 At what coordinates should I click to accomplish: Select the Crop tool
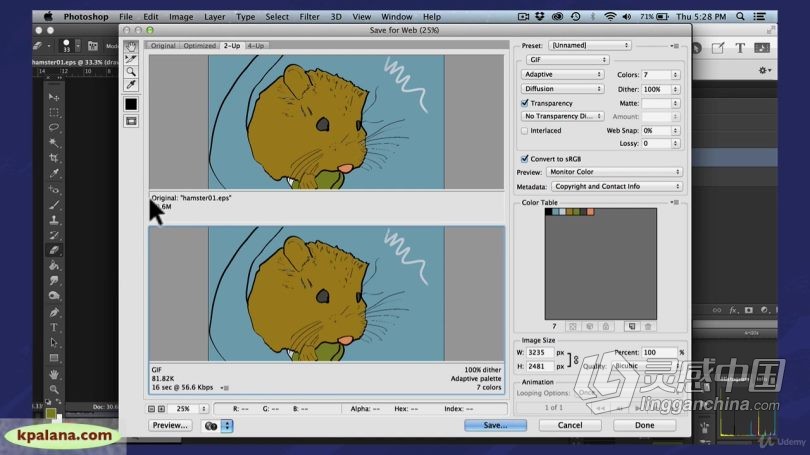[54, 158]
